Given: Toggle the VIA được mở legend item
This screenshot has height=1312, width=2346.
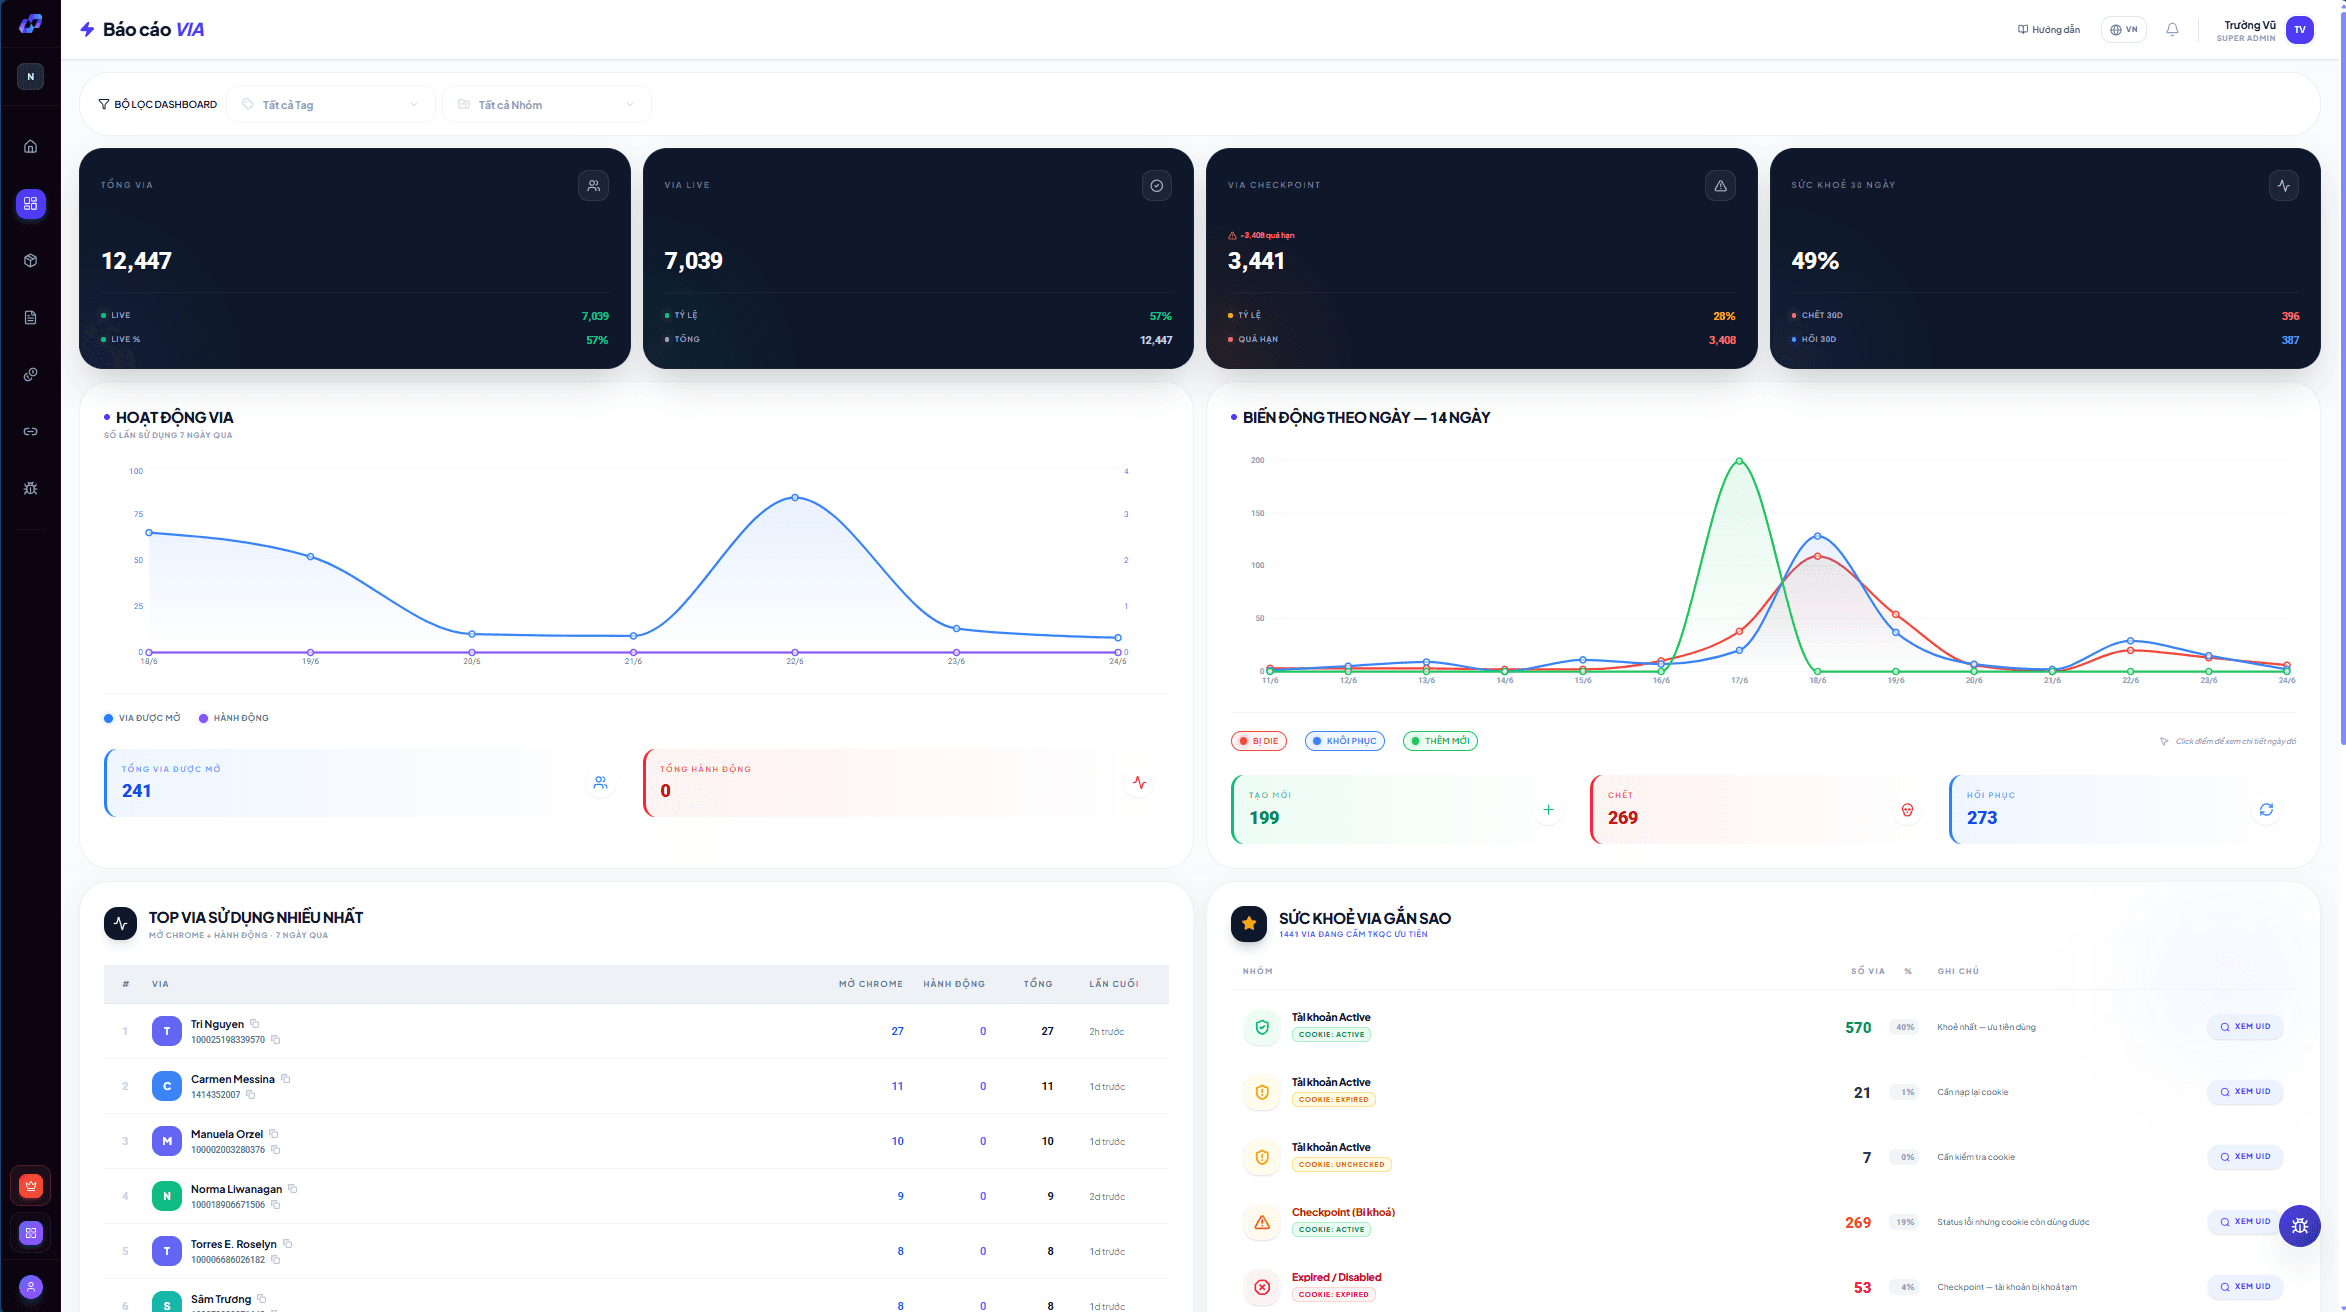Looking at the screenshot, I should tap(143, 718).
